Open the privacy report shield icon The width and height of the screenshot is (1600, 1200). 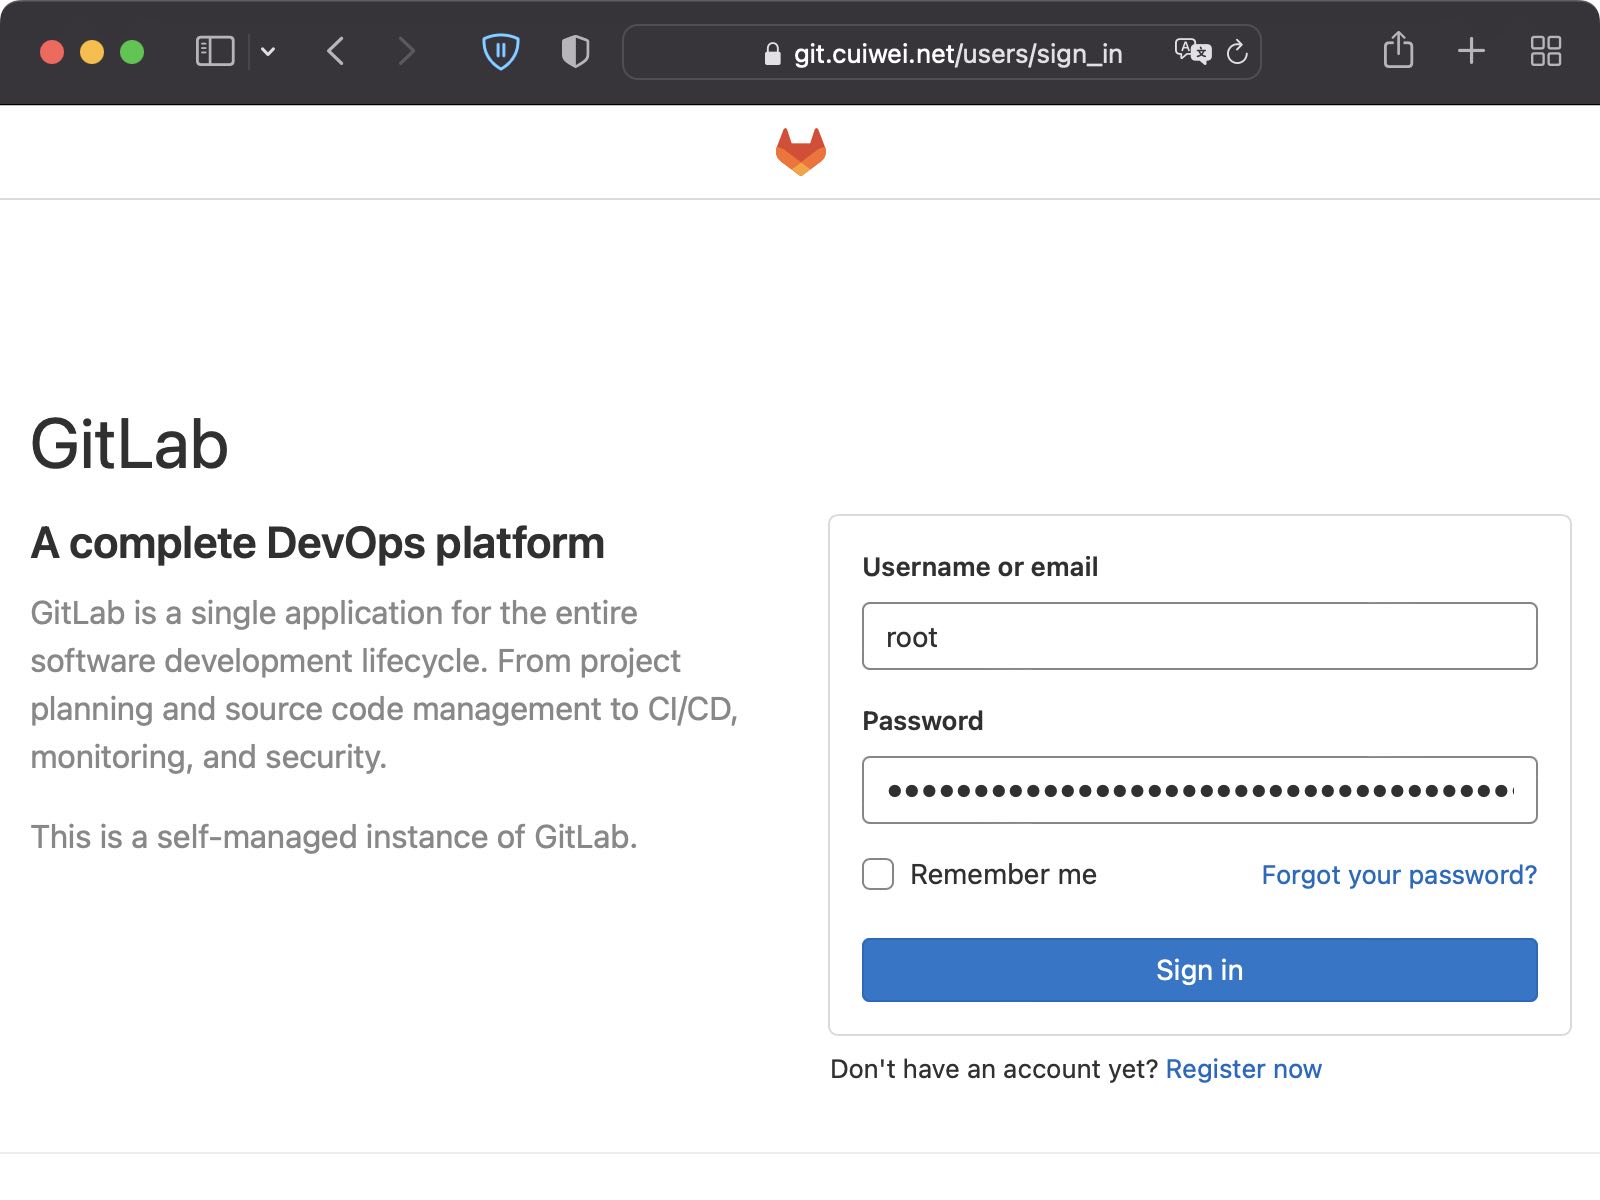[x=575, y=51]
